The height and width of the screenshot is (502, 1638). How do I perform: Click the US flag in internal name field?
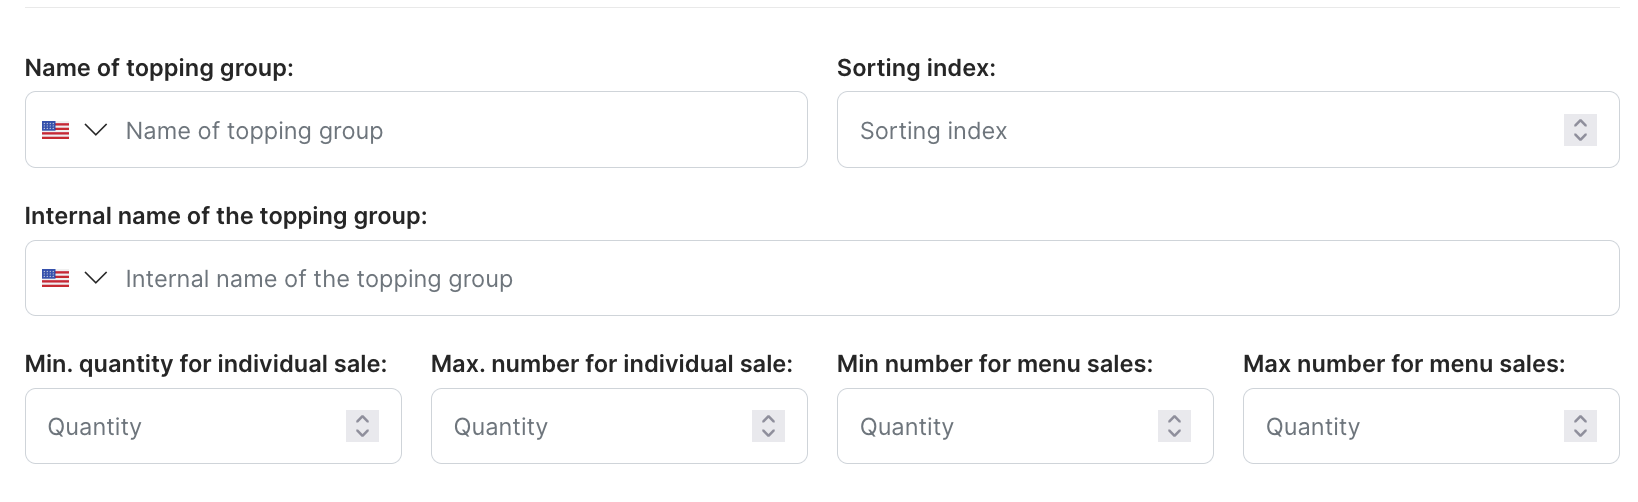pos(55,278)
